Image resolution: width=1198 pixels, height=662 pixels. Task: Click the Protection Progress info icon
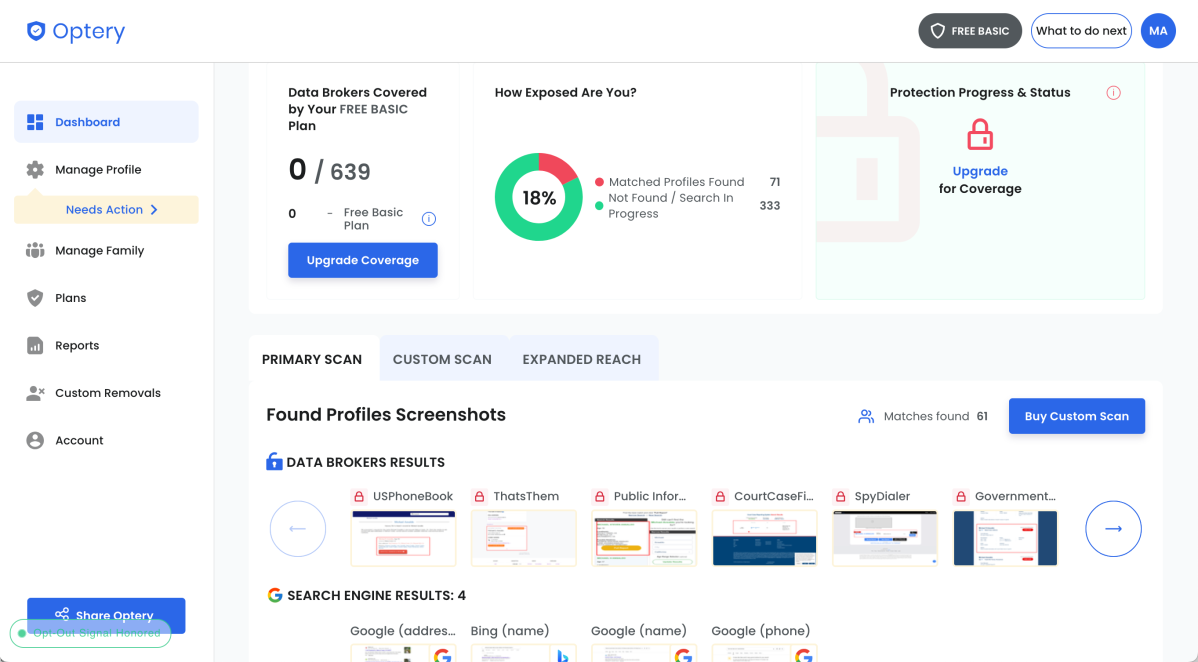tap(1113, 93)
